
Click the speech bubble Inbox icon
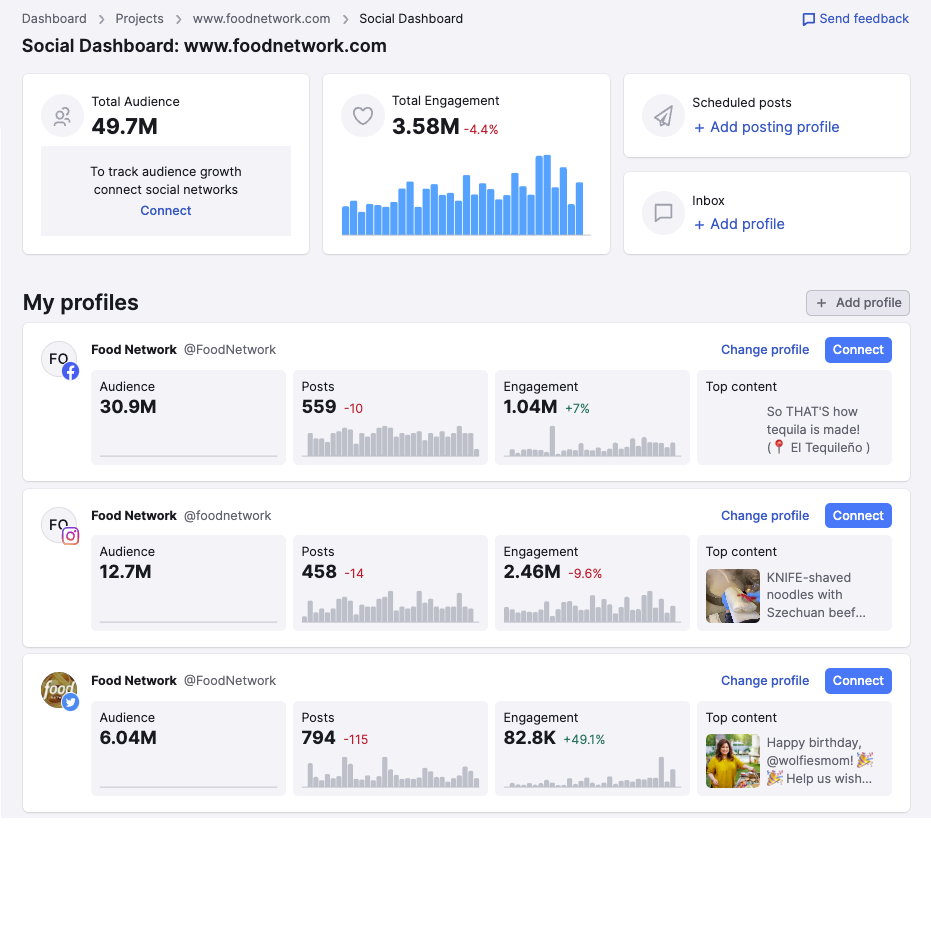click(663, 213)
